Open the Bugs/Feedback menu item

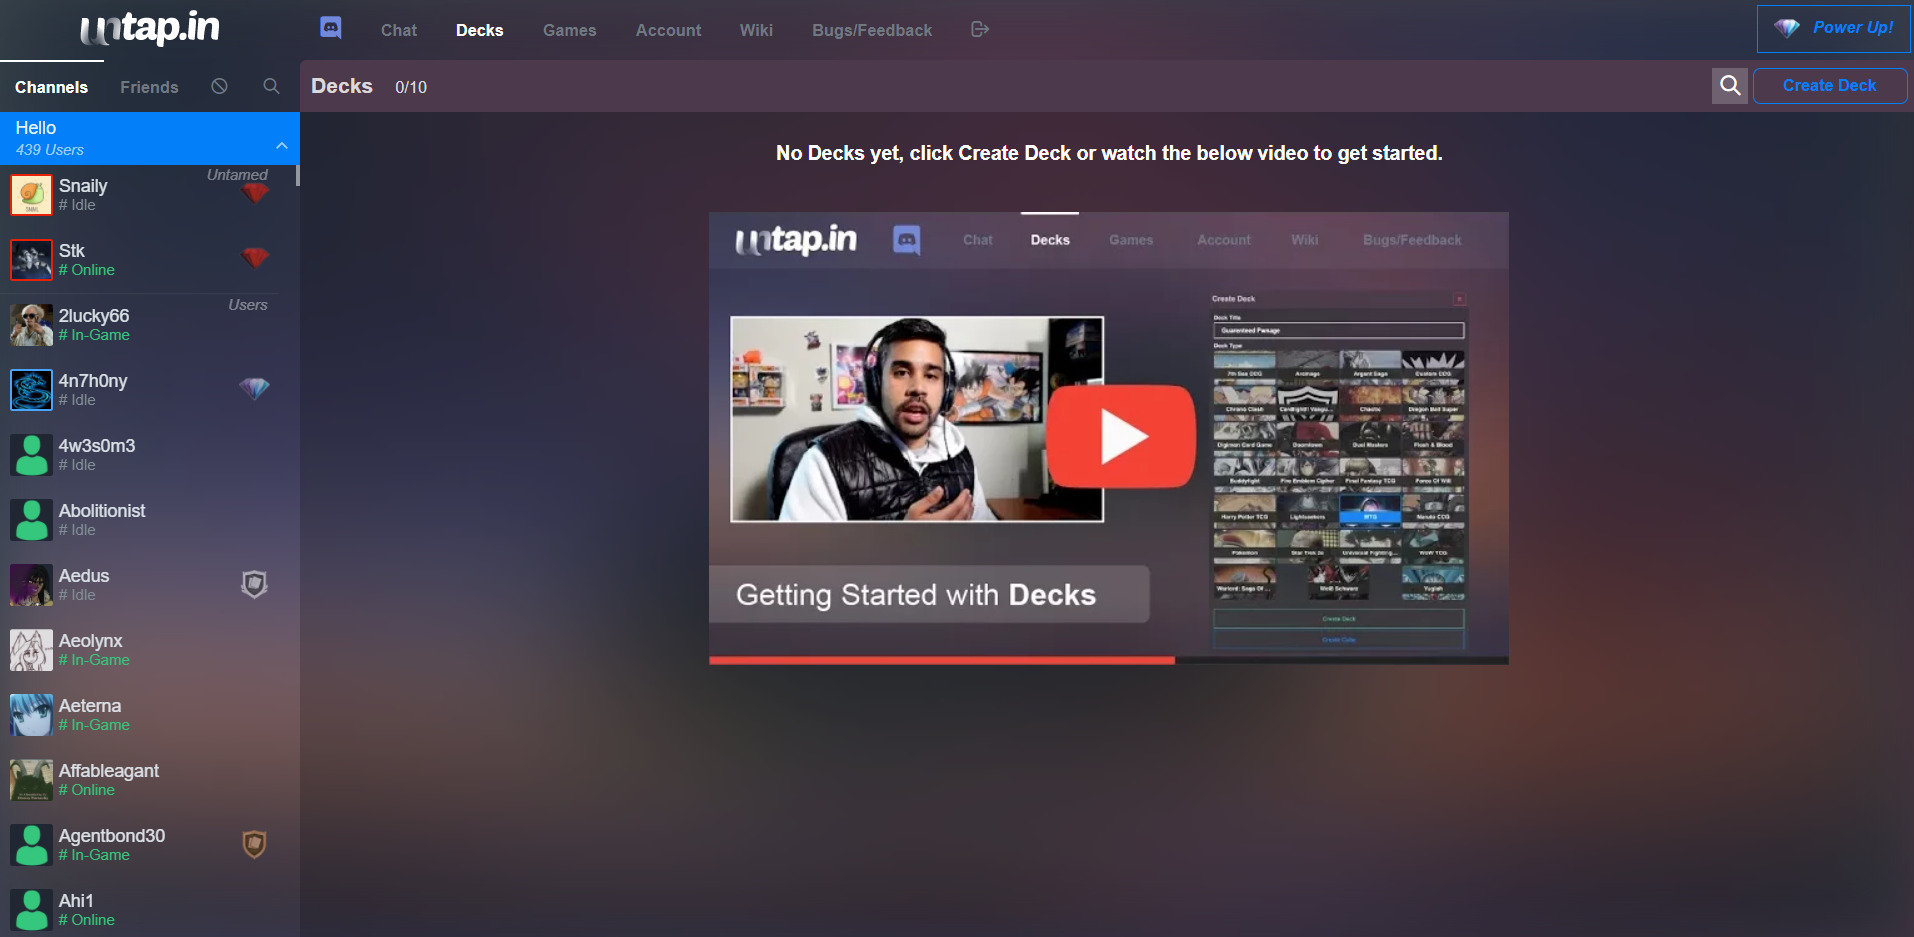click(872, 30)
